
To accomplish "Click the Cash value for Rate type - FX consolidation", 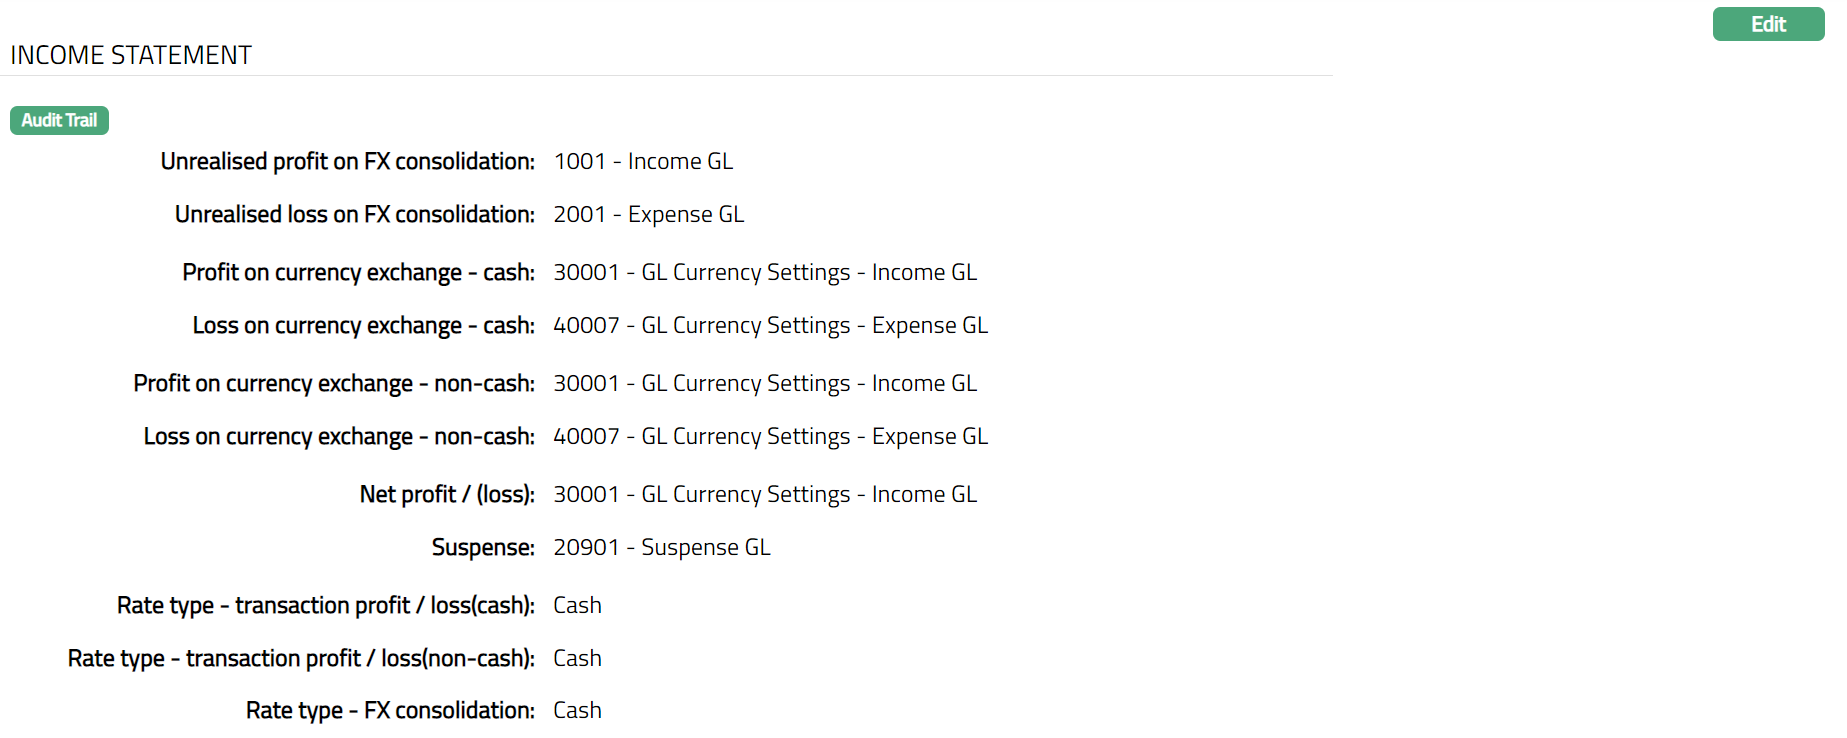I will [577, 711].
